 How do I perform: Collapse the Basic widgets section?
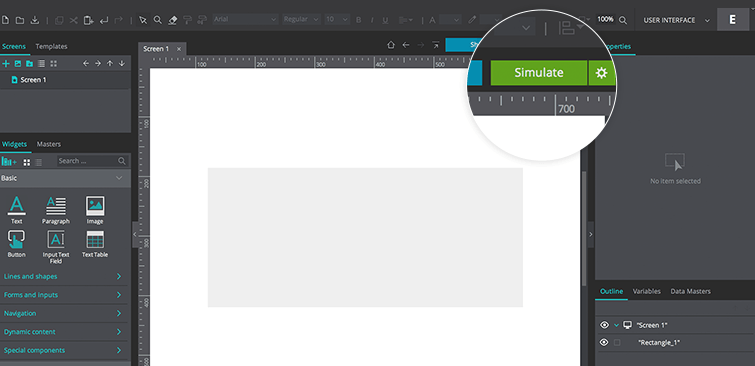(x=119, y=178)
